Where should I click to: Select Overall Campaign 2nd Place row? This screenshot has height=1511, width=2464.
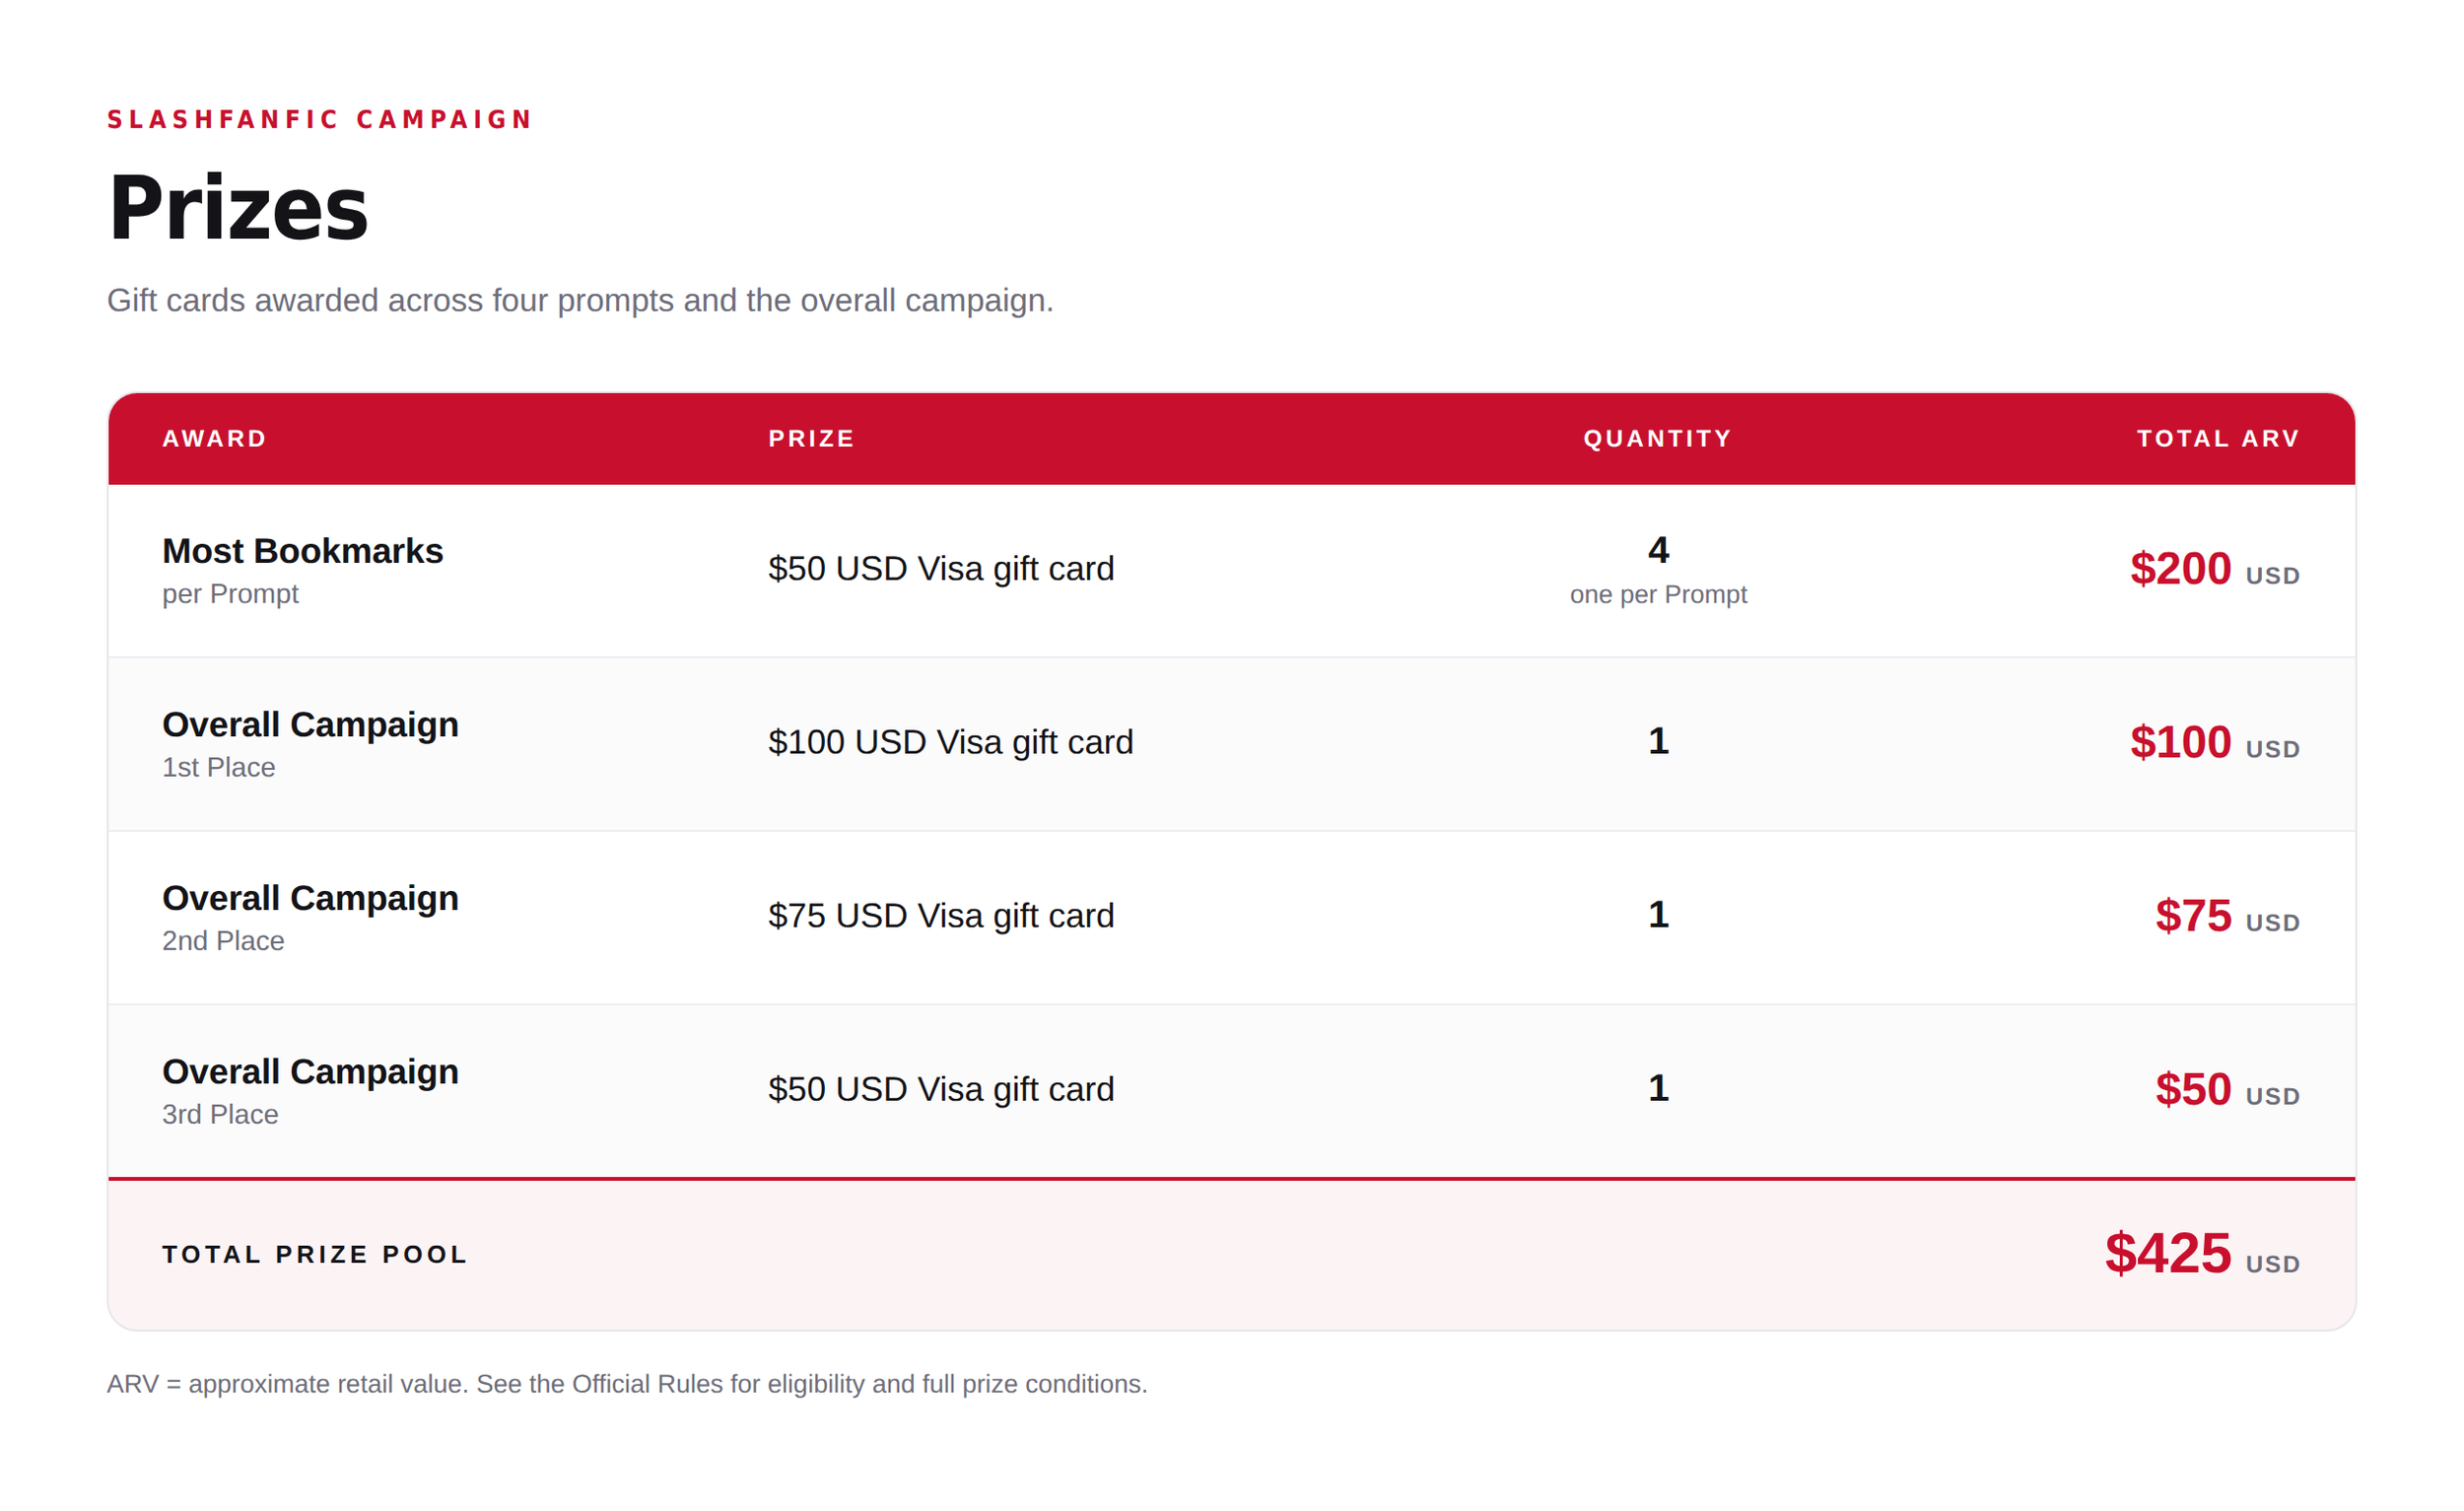(x=1231, y=917)
